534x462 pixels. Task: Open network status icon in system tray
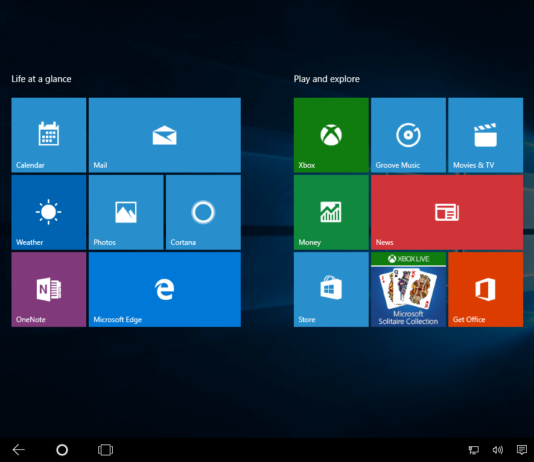(474, 450)
